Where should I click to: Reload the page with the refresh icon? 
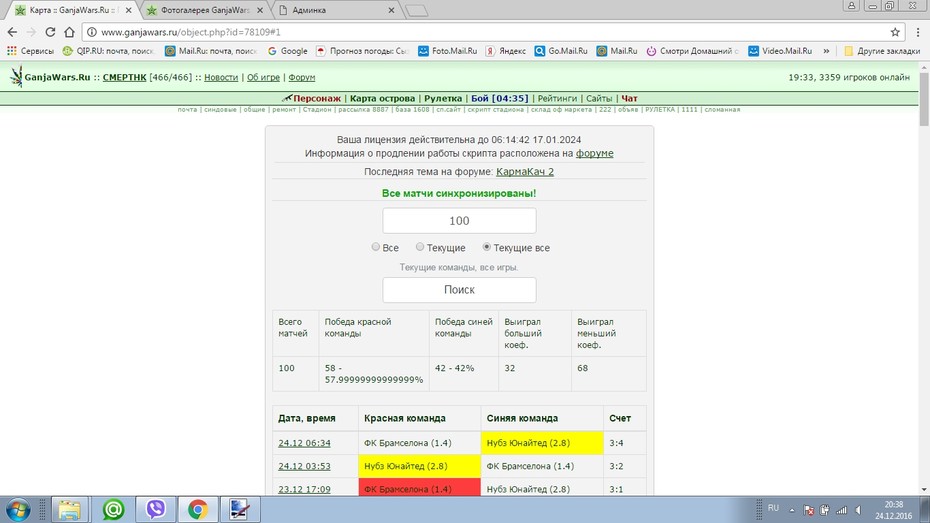[x=50, y=32]
